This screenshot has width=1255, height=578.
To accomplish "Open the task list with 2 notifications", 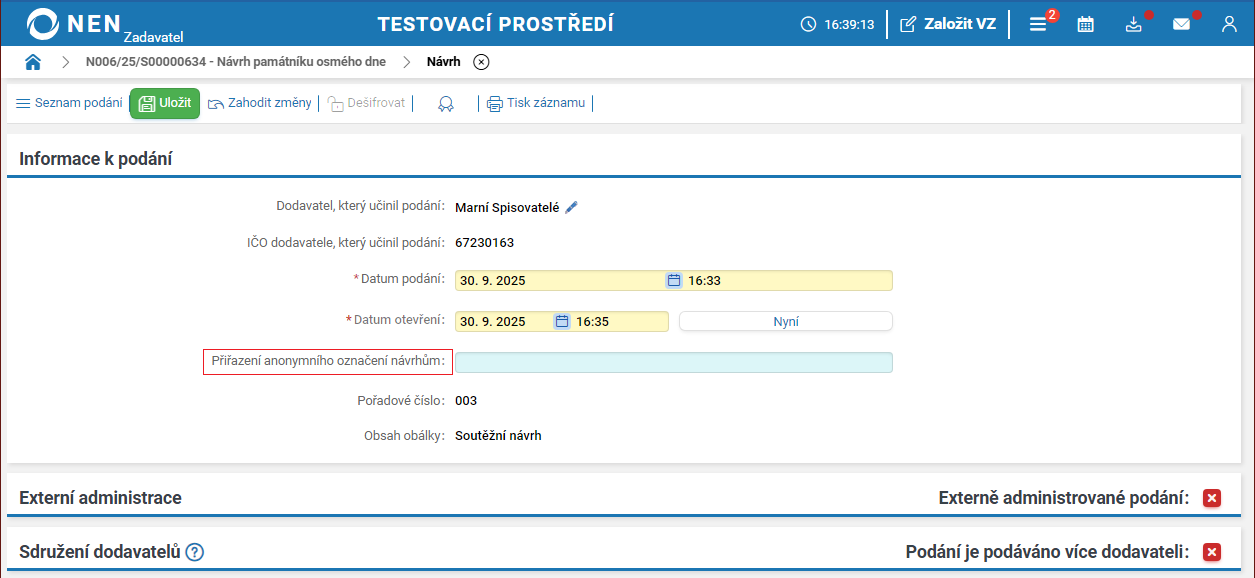I will pos(1038,24).
